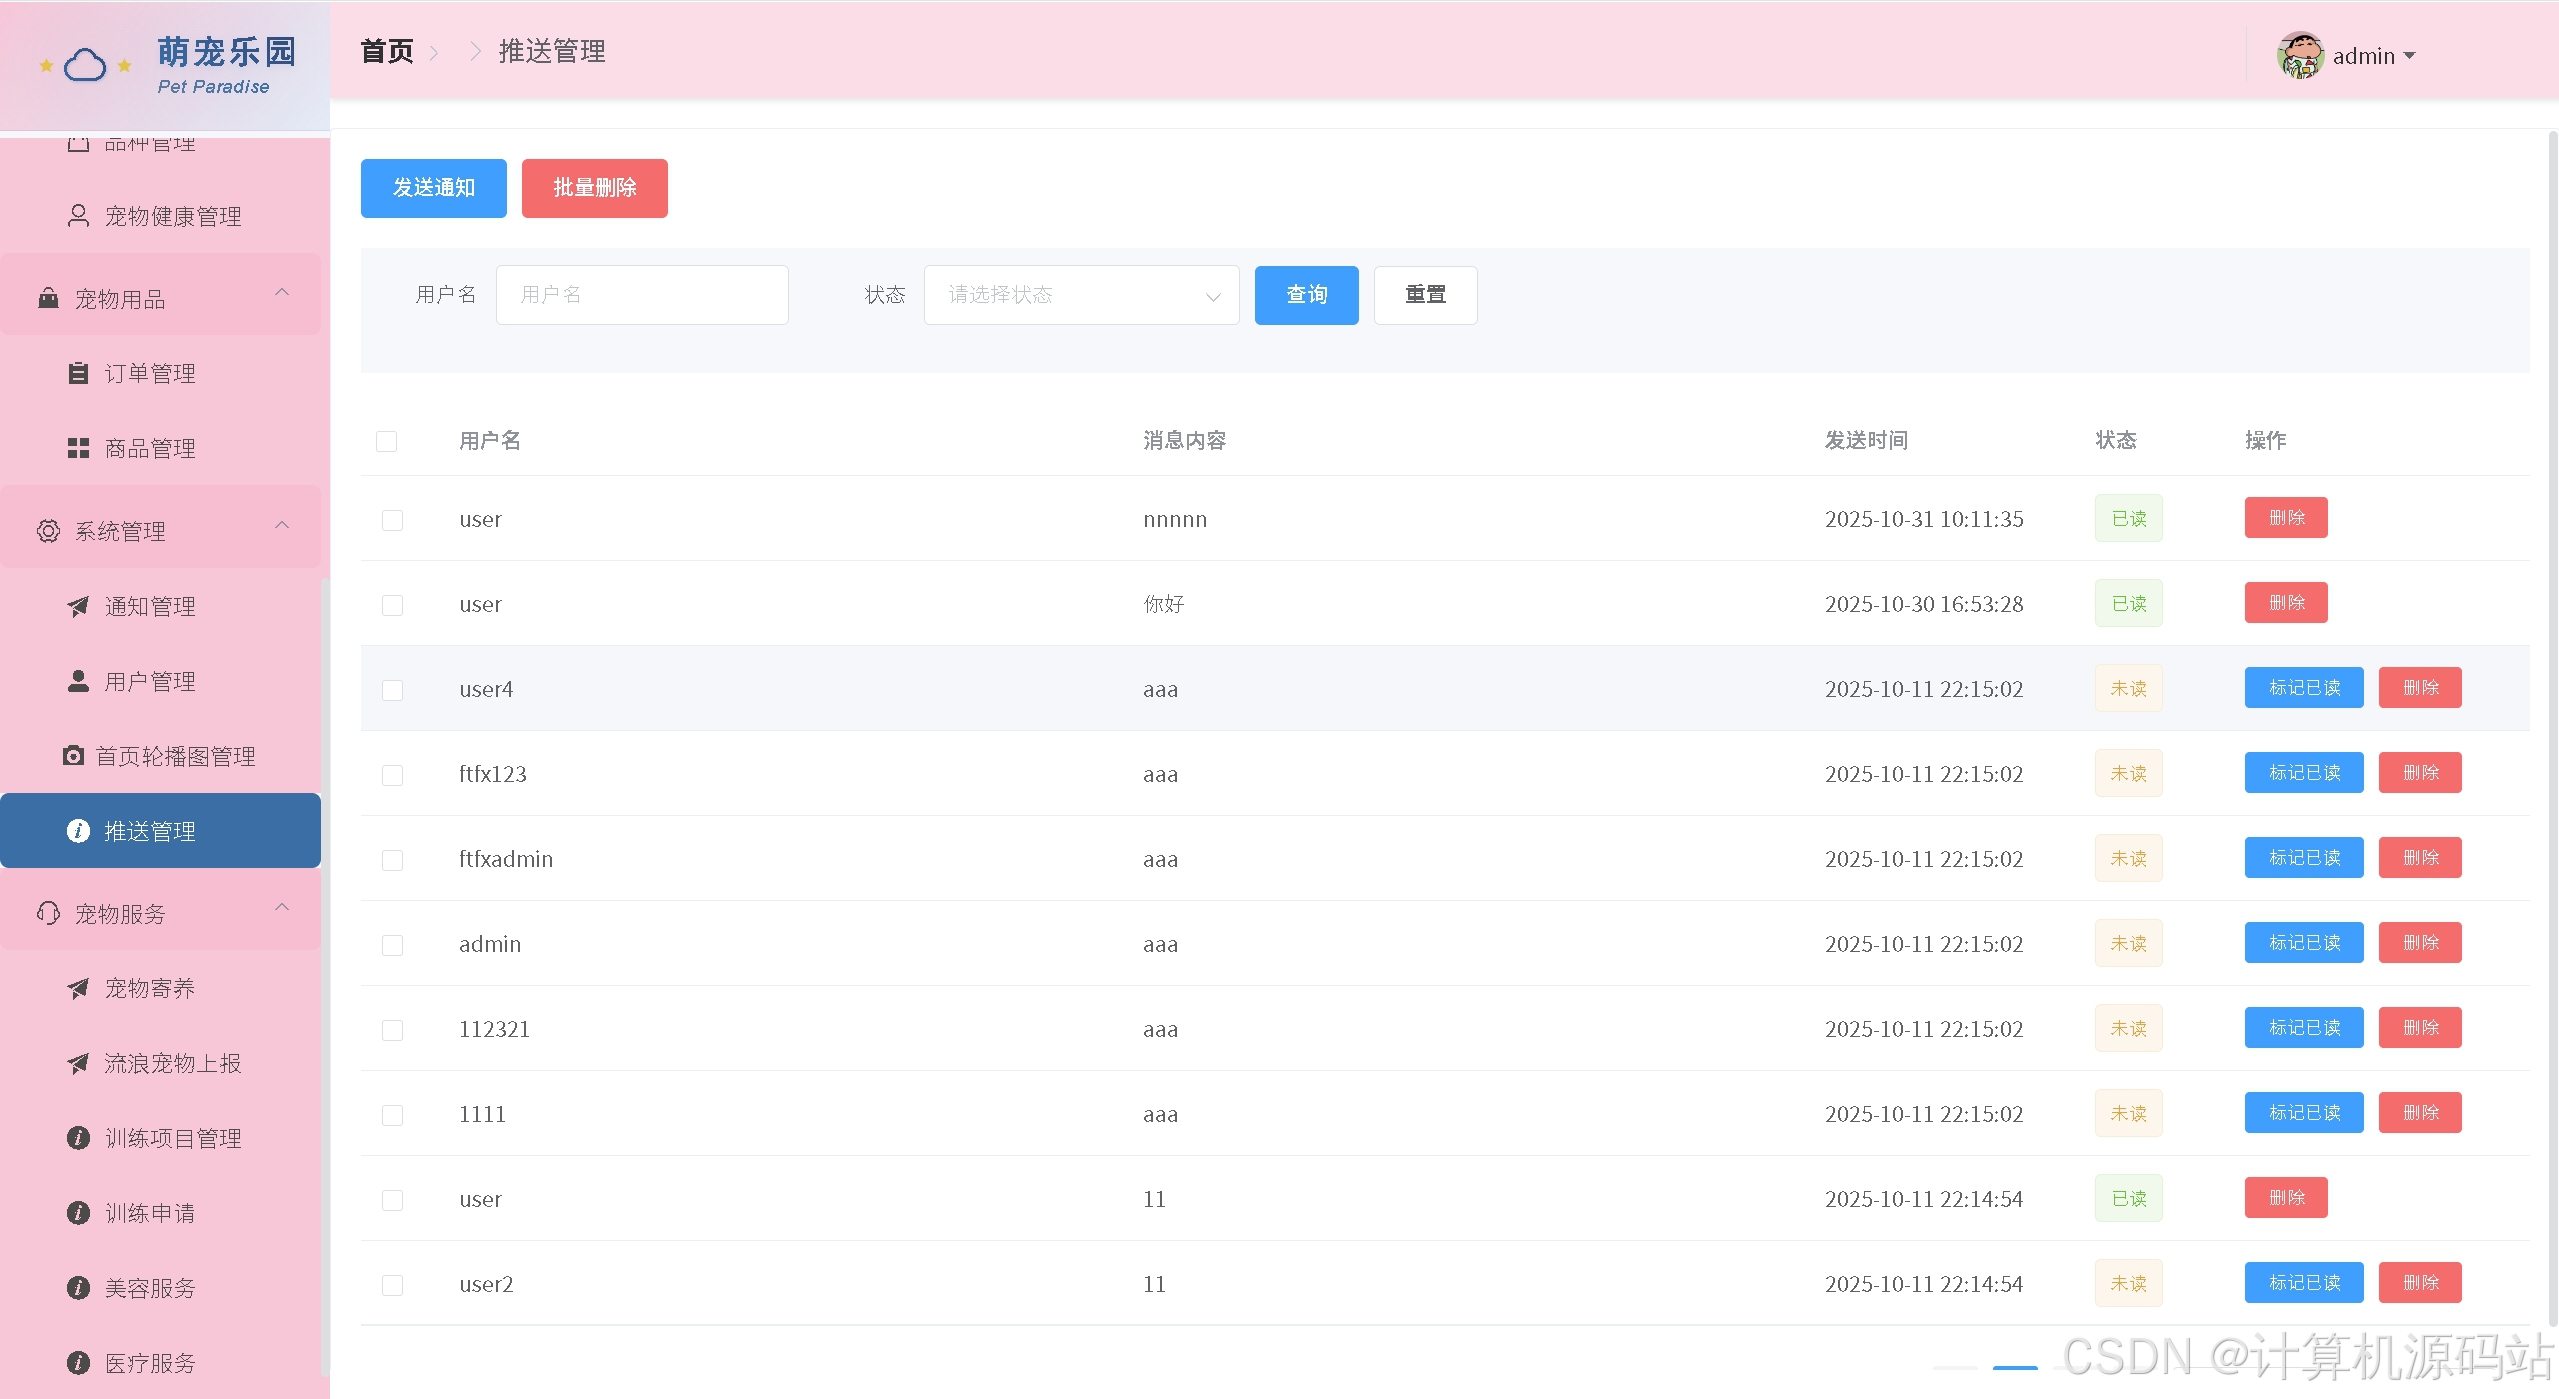Click the 未读 tag in admin row

[x=2129, y=943]
